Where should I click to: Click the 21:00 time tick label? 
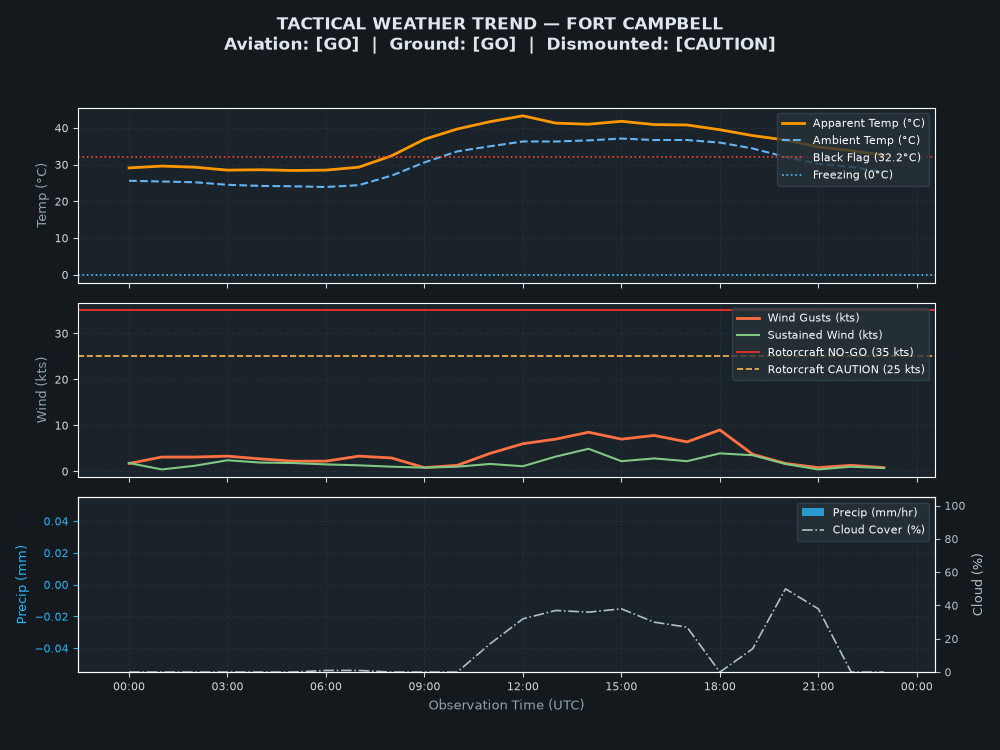818,686
